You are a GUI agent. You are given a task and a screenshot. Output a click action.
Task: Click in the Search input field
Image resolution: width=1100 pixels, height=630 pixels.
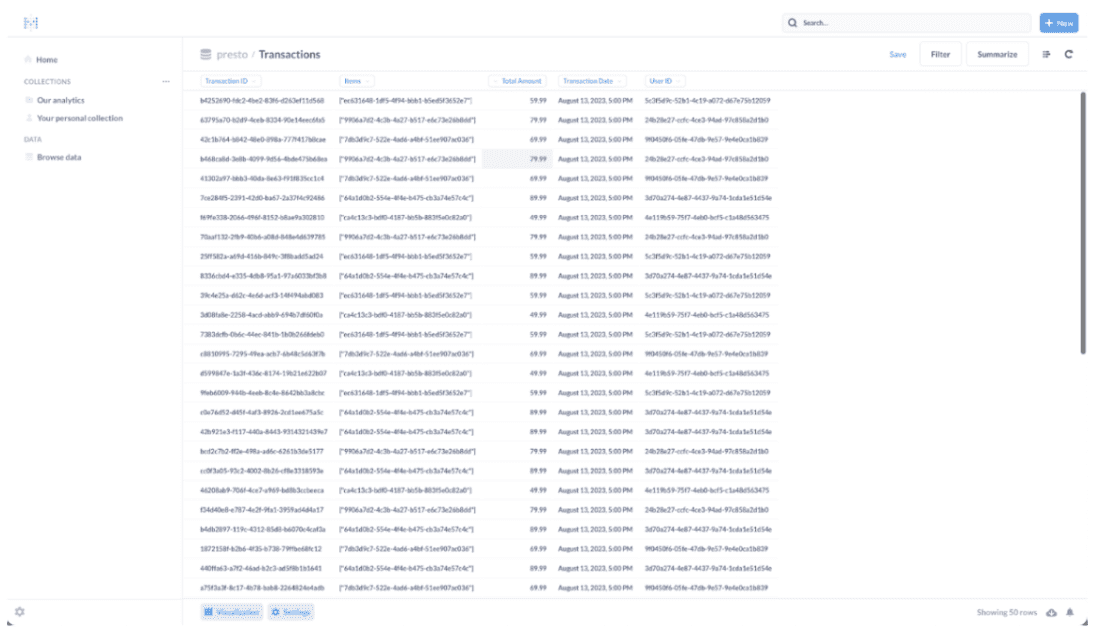(910, 22)
